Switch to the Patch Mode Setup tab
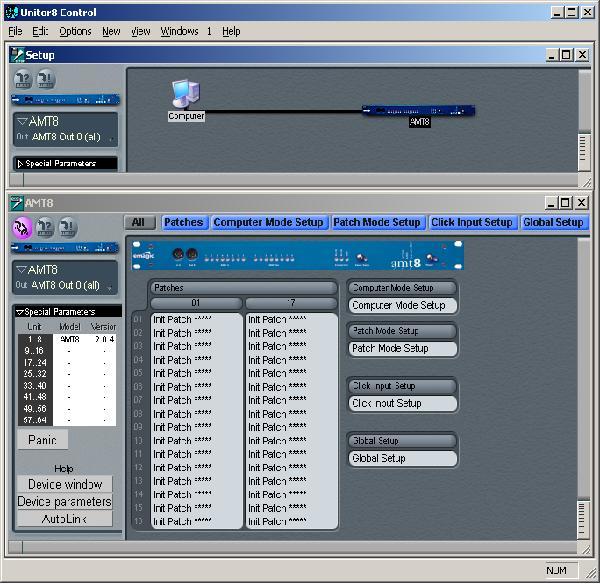Screen dimensions: 600x584 (377, 222)
